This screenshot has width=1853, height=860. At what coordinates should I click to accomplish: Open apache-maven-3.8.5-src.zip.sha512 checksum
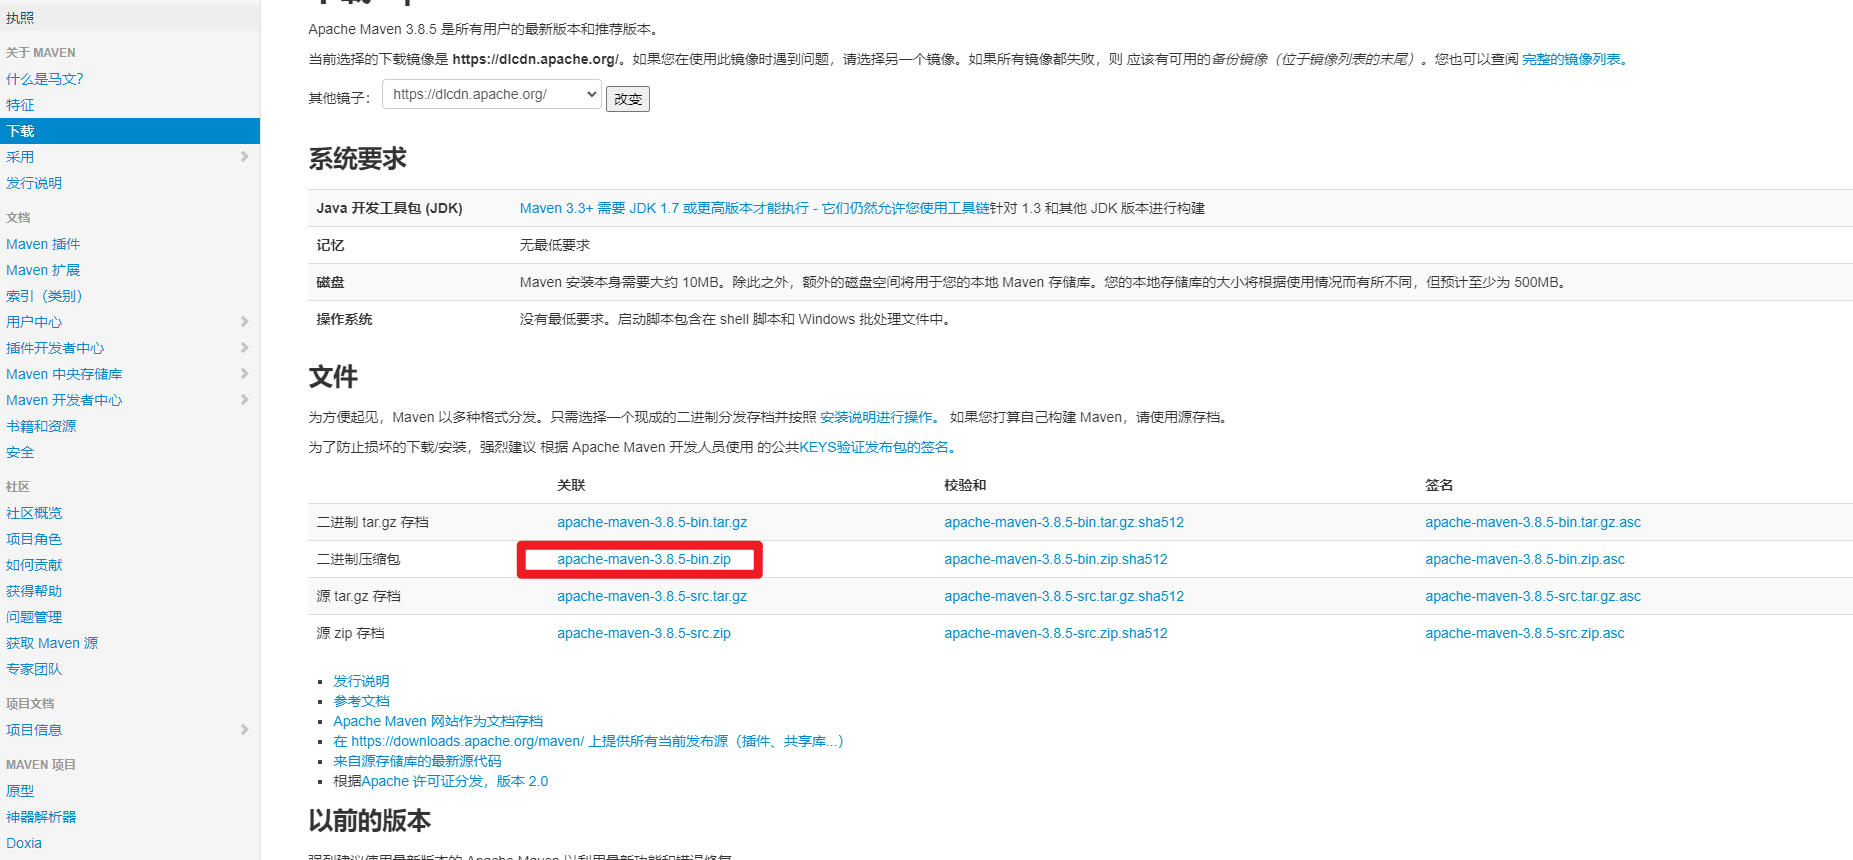(x=1056, y=633)
